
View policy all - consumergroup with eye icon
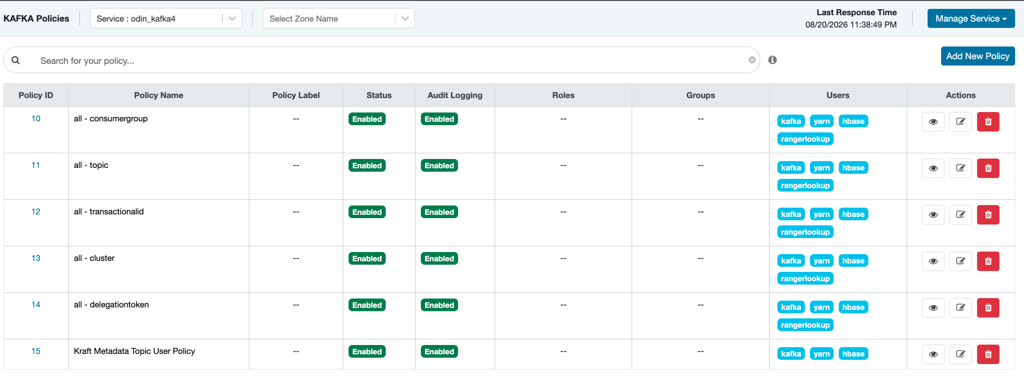click(933, 122)
